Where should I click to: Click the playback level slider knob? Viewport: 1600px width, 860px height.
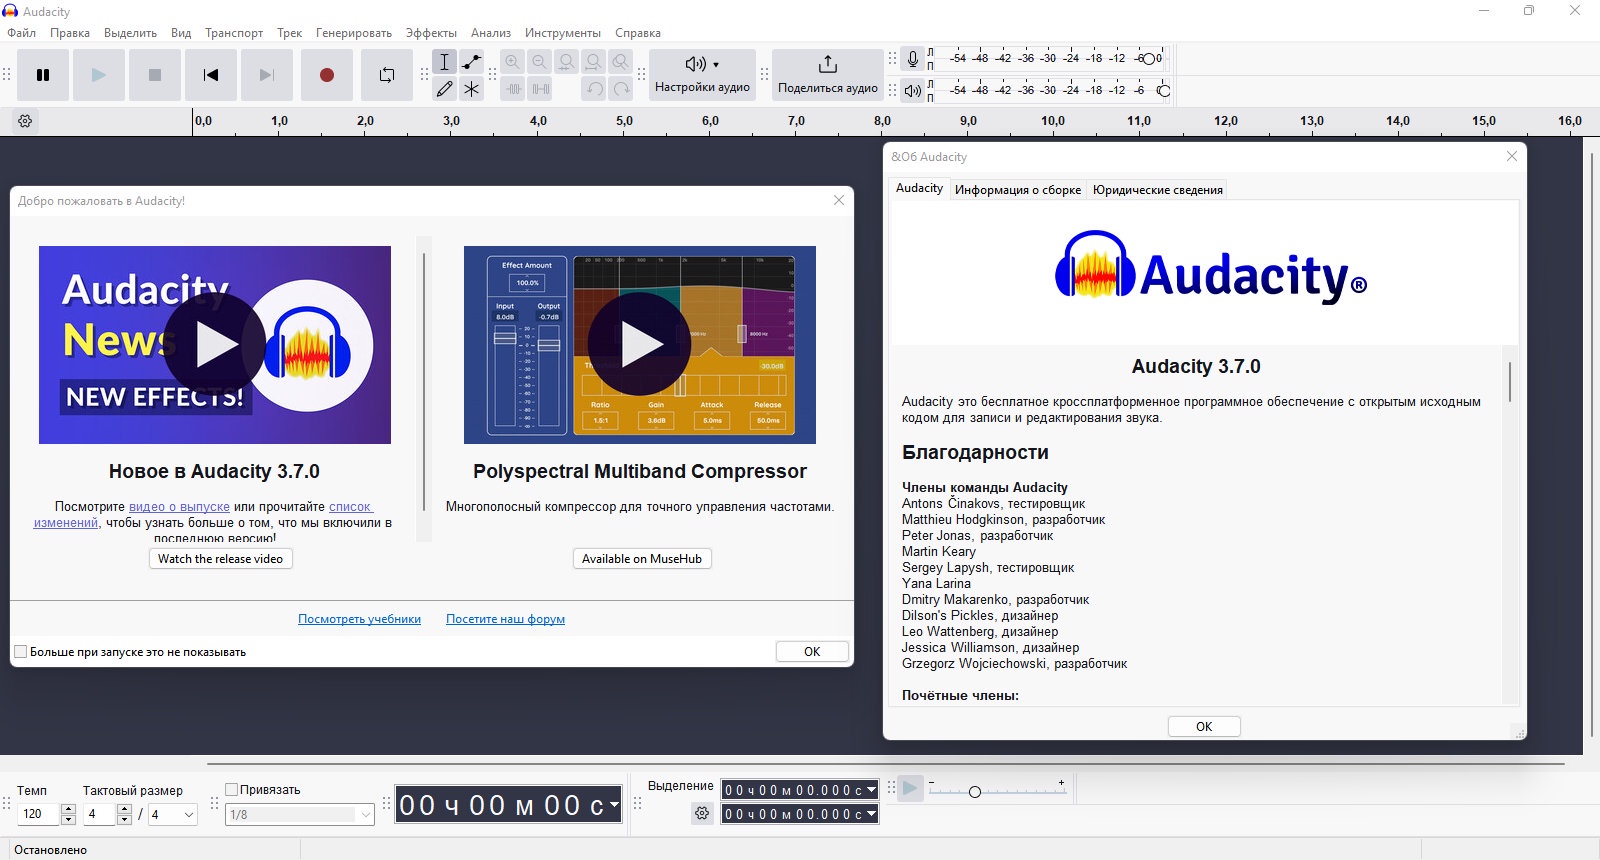1164,91
